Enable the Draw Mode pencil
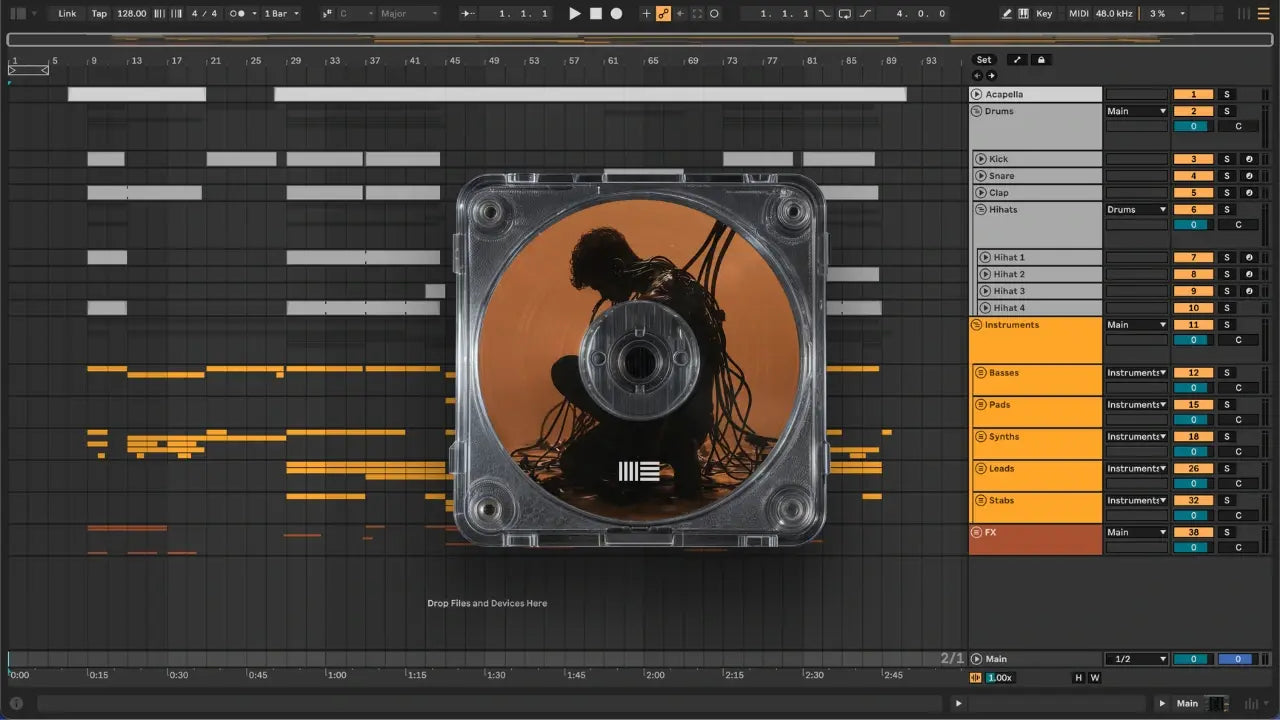The height and width of the screenshot is (720, 1280). [1007, 14]
